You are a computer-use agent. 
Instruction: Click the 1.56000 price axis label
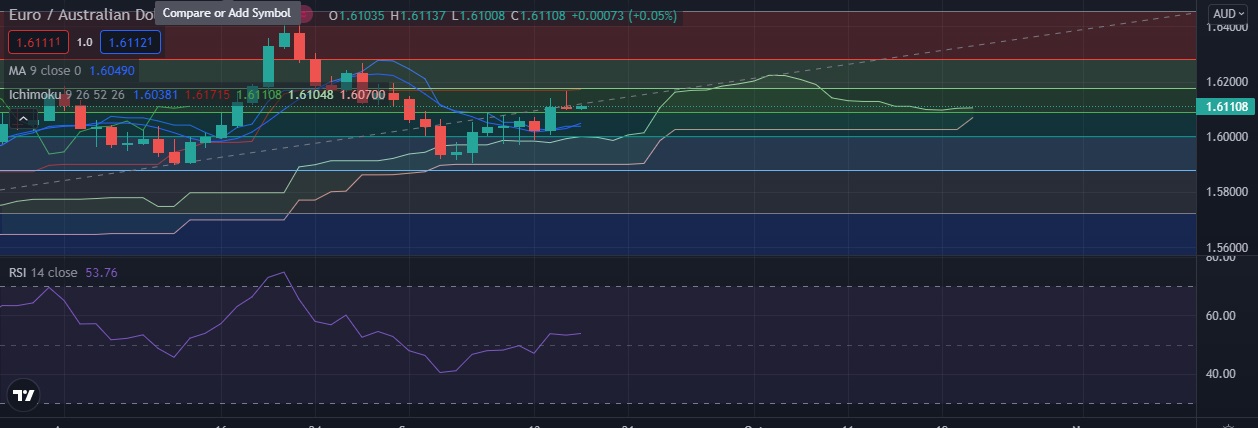1225,246
